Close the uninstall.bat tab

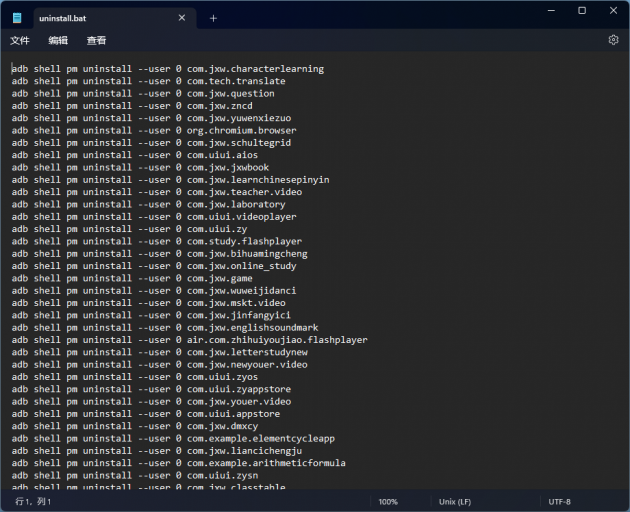pos(181,18)
